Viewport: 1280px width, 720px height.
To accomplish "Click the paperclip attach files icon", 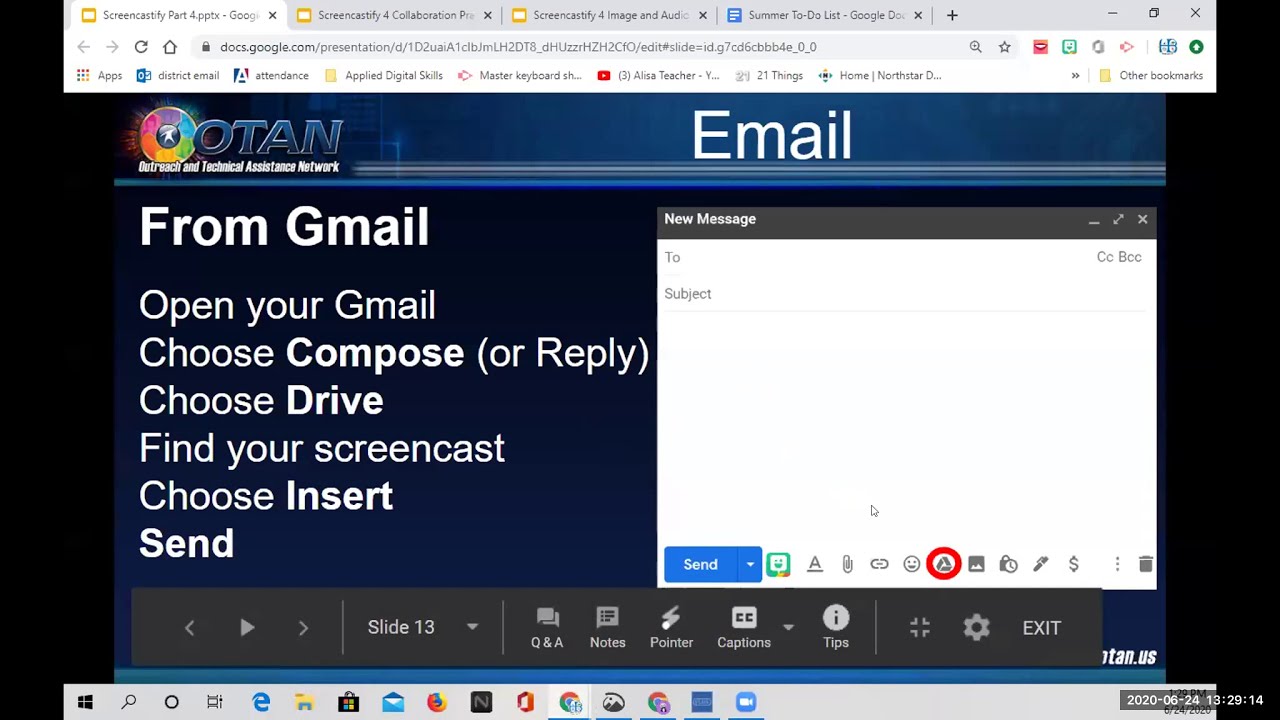I will [x=847, y=564].
